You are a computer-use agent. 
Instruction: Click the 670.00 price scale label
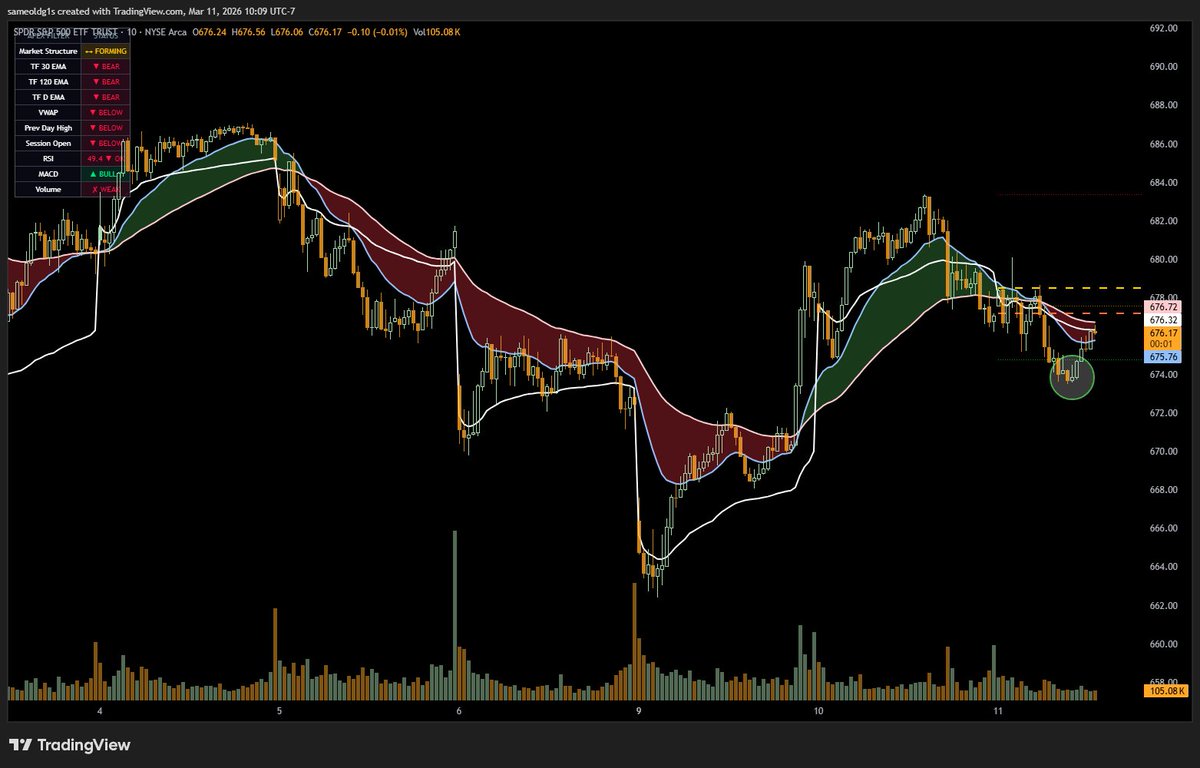(1163, 451)
